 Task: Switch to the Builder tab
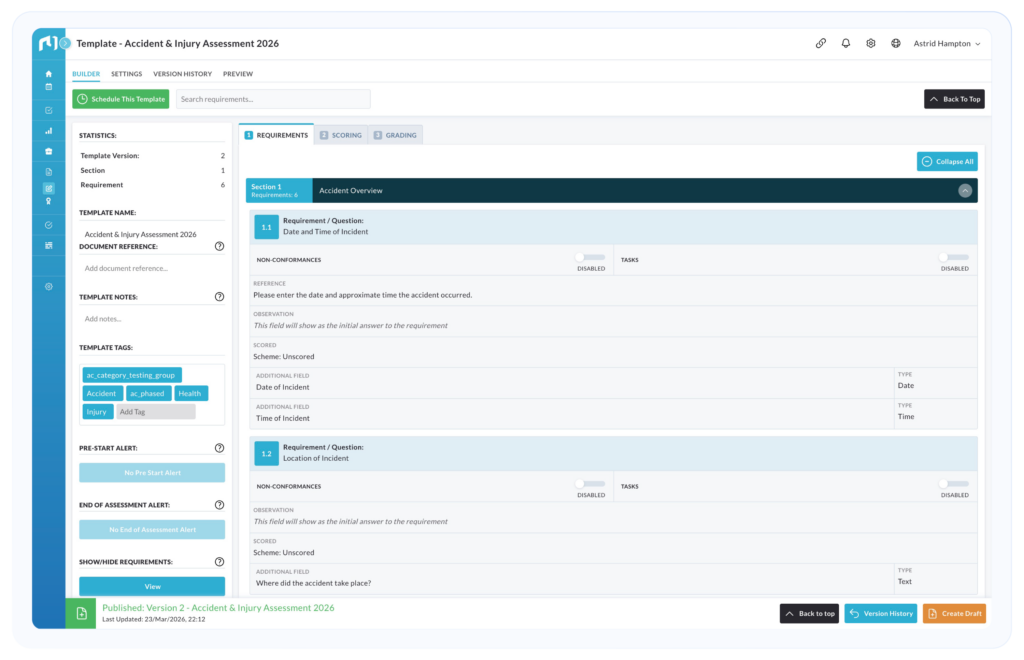click(86, 74)
